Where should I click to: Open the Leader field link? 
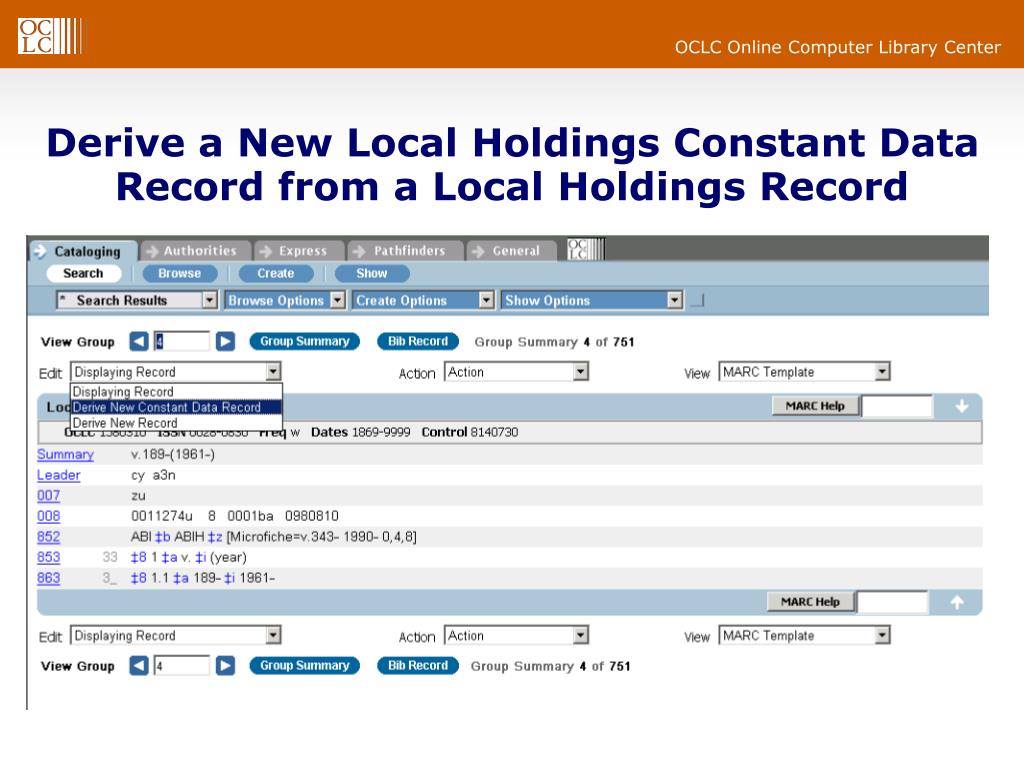pos(59,475)
